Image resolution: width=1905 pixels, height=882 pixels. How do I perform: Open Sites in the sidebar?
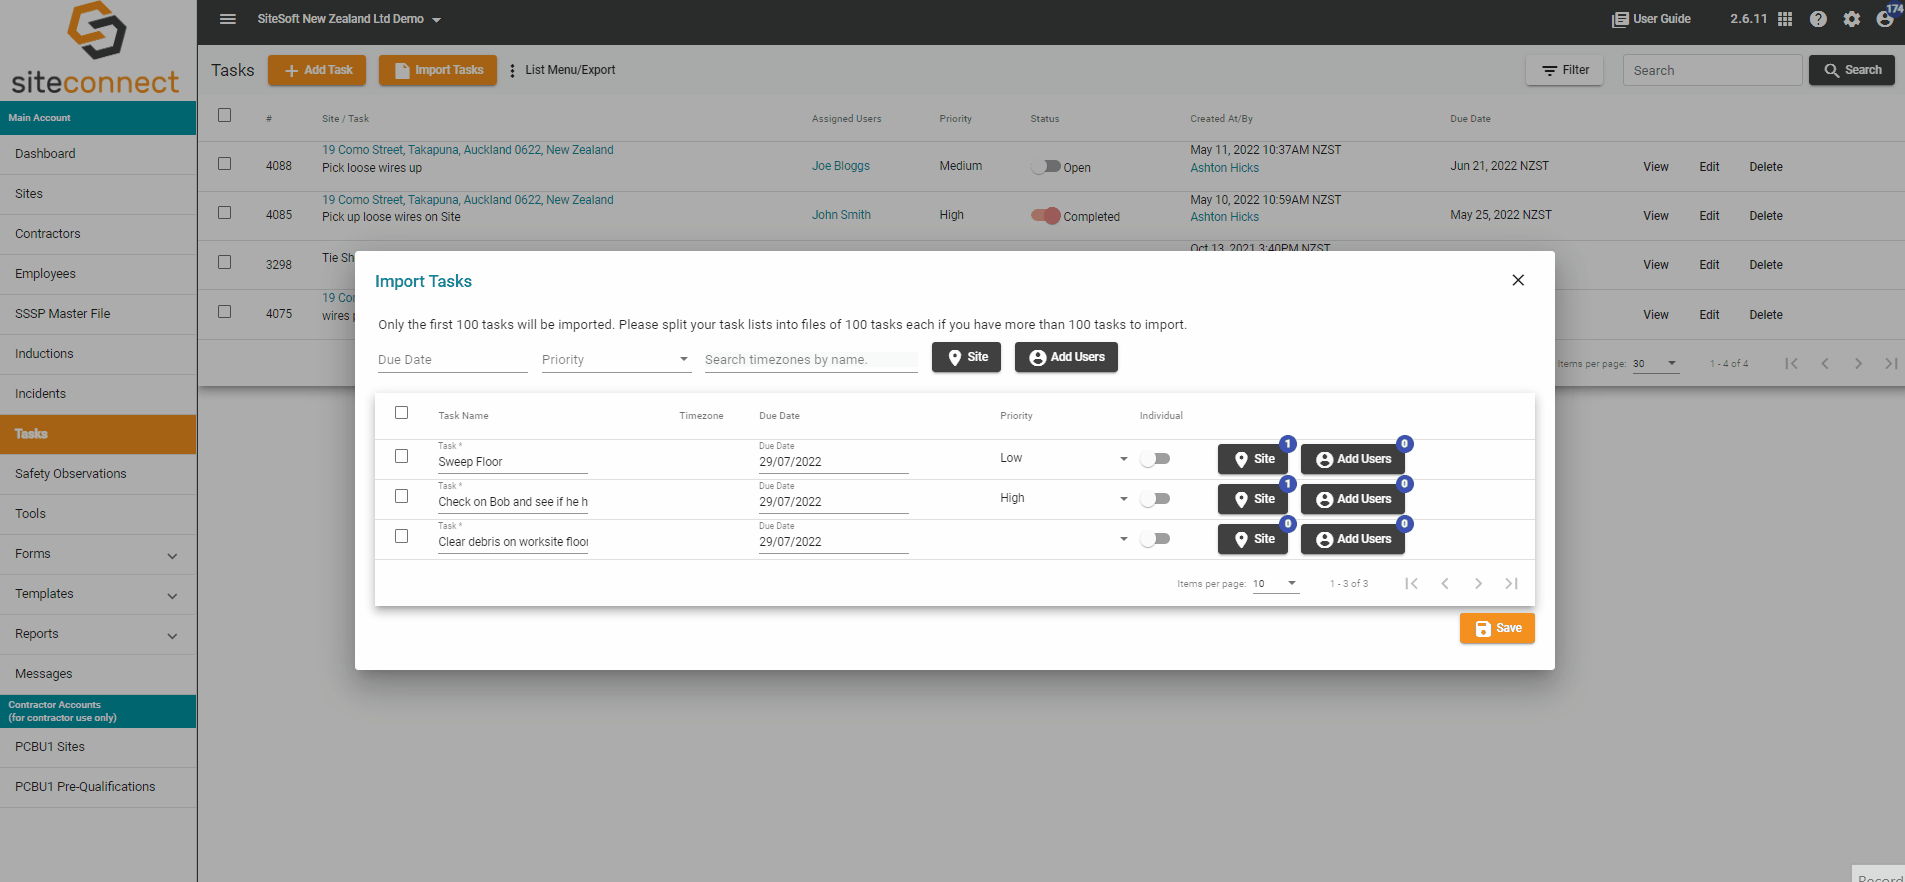(x=98, y=194)
